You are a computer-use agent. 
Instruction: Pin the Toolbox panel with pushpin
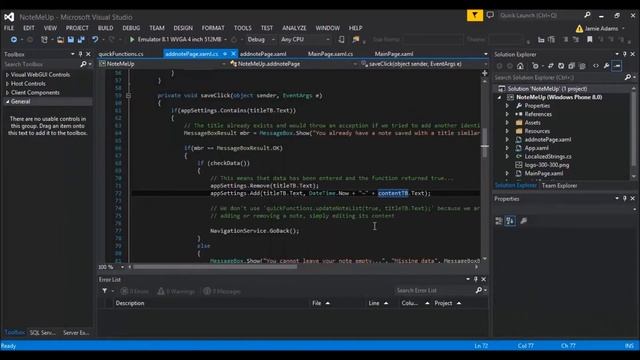[80, 54]
